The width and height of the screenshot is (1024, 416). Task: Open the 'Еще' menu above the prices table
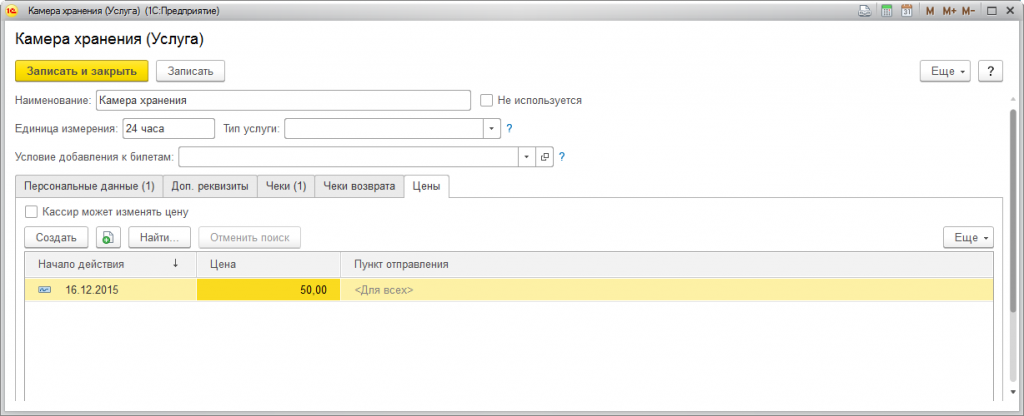click(x=968, y=238)
